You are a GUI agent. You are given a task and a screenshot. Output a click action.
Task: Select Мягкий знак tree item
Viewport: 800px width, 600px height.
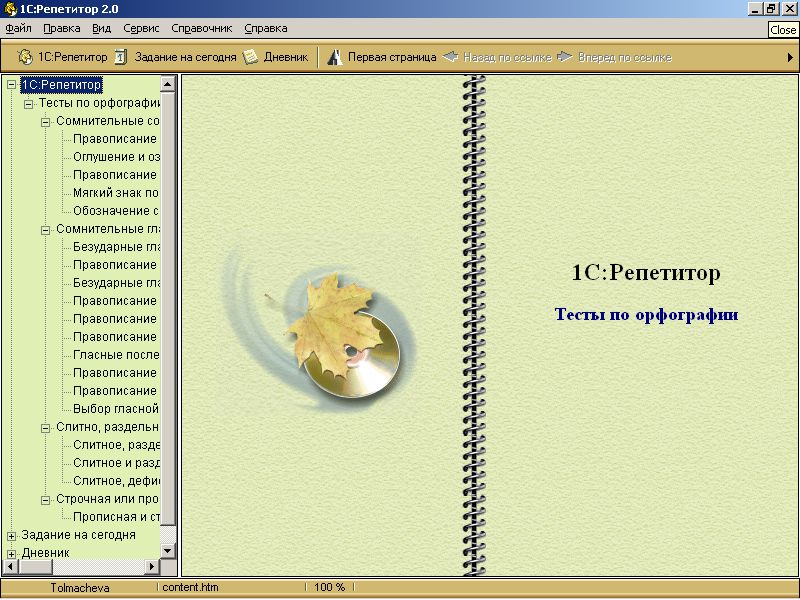(114, 193)
